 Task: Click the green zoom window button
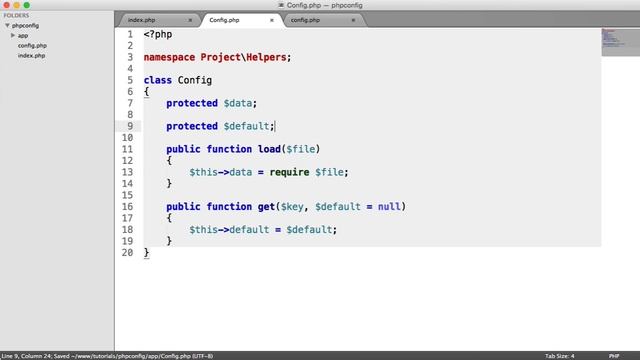pos(27,5)
